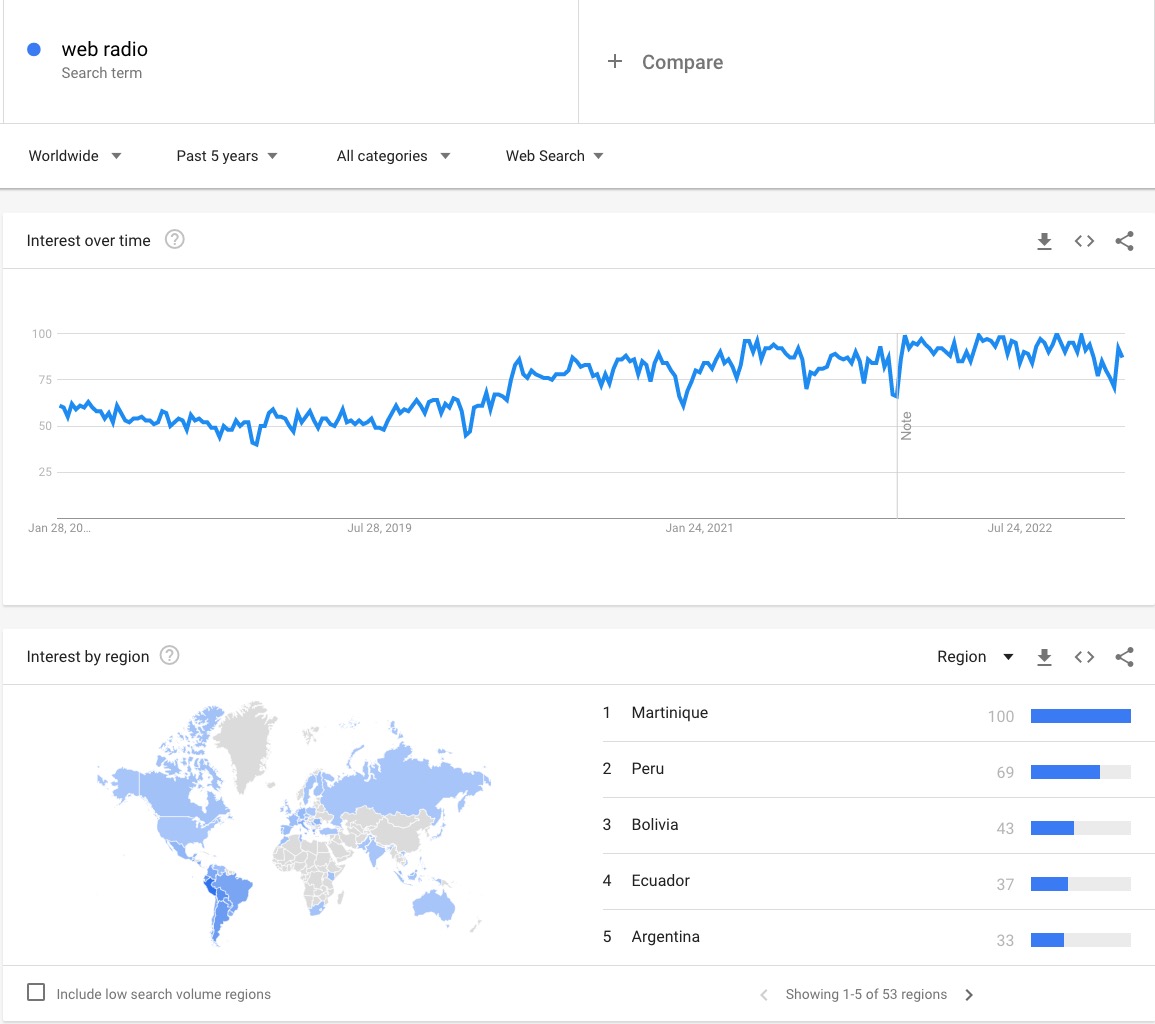Click the Note marker on the chart
1155x1024 pixels.
[x=906, y=426]
